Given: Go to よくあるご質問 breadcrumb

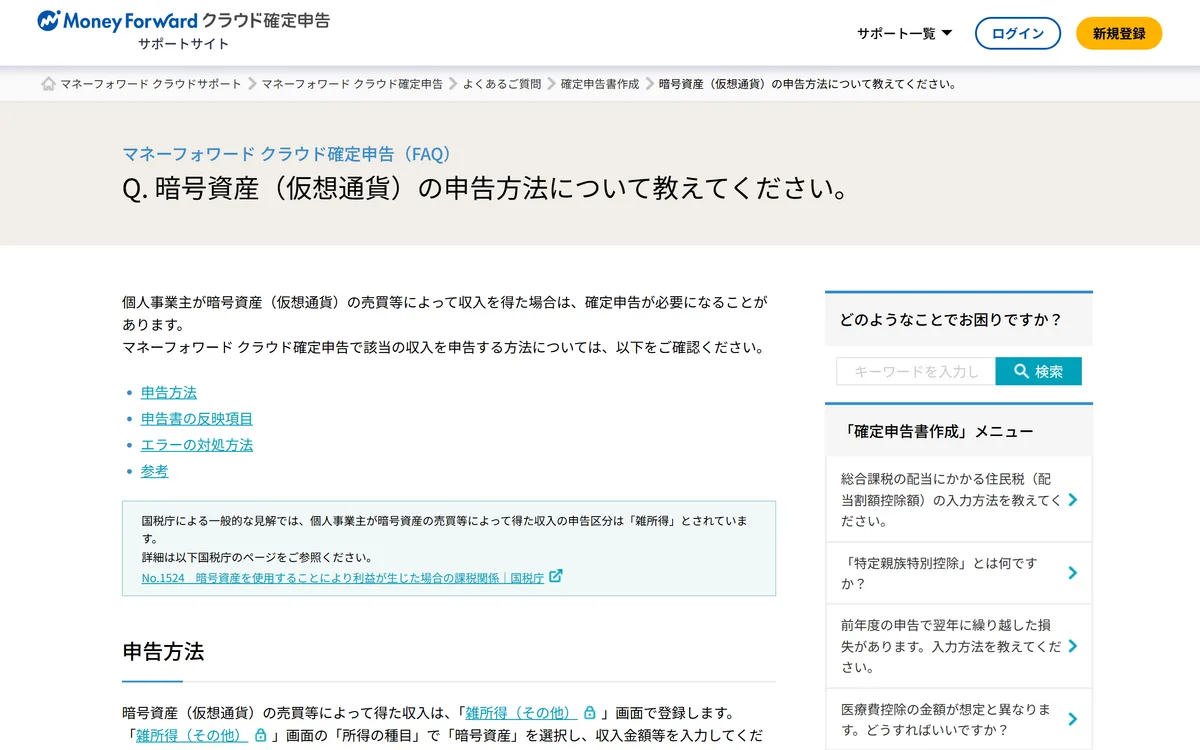Looking at the screenshot, I should pos(502,84).
